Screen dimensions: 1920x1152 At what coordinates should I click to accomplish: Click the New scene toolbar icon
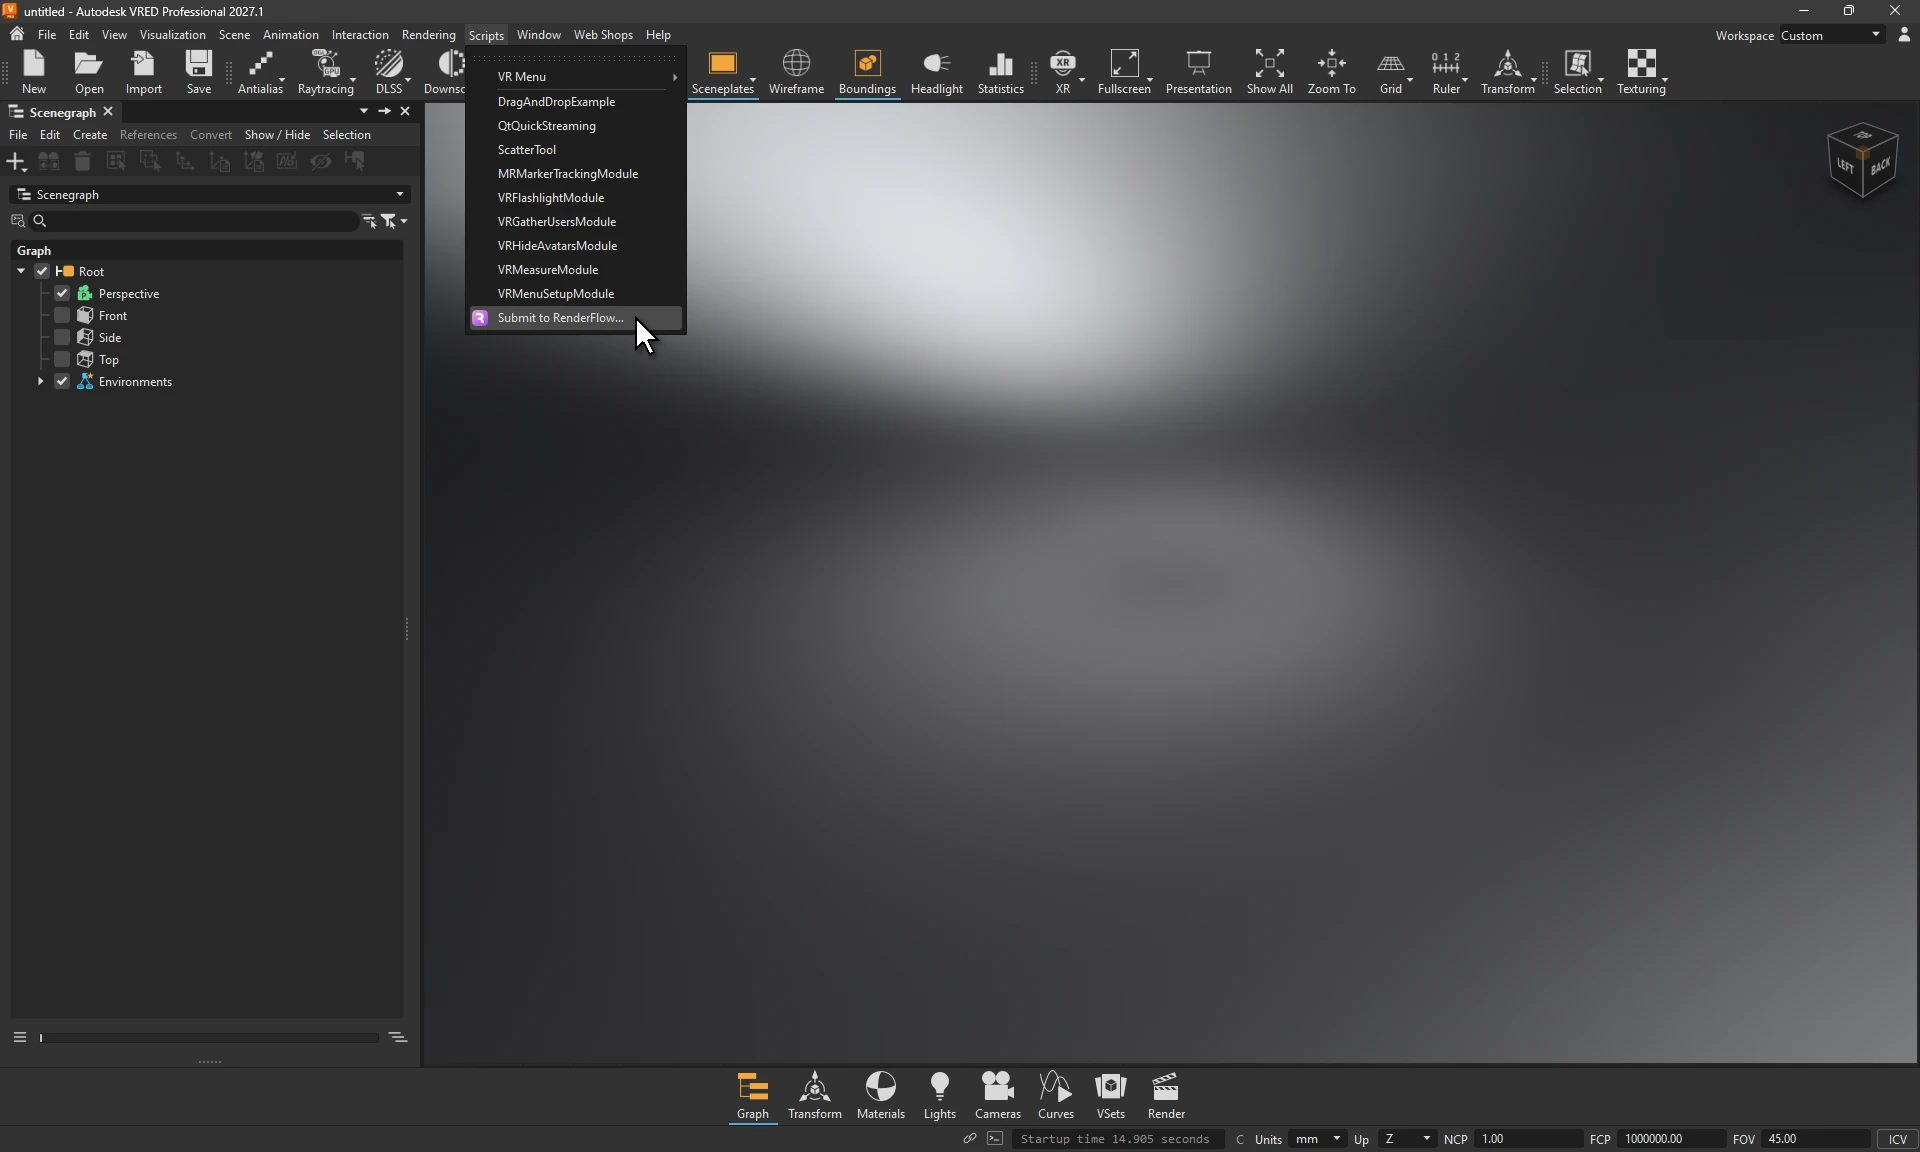pos(34,72)
